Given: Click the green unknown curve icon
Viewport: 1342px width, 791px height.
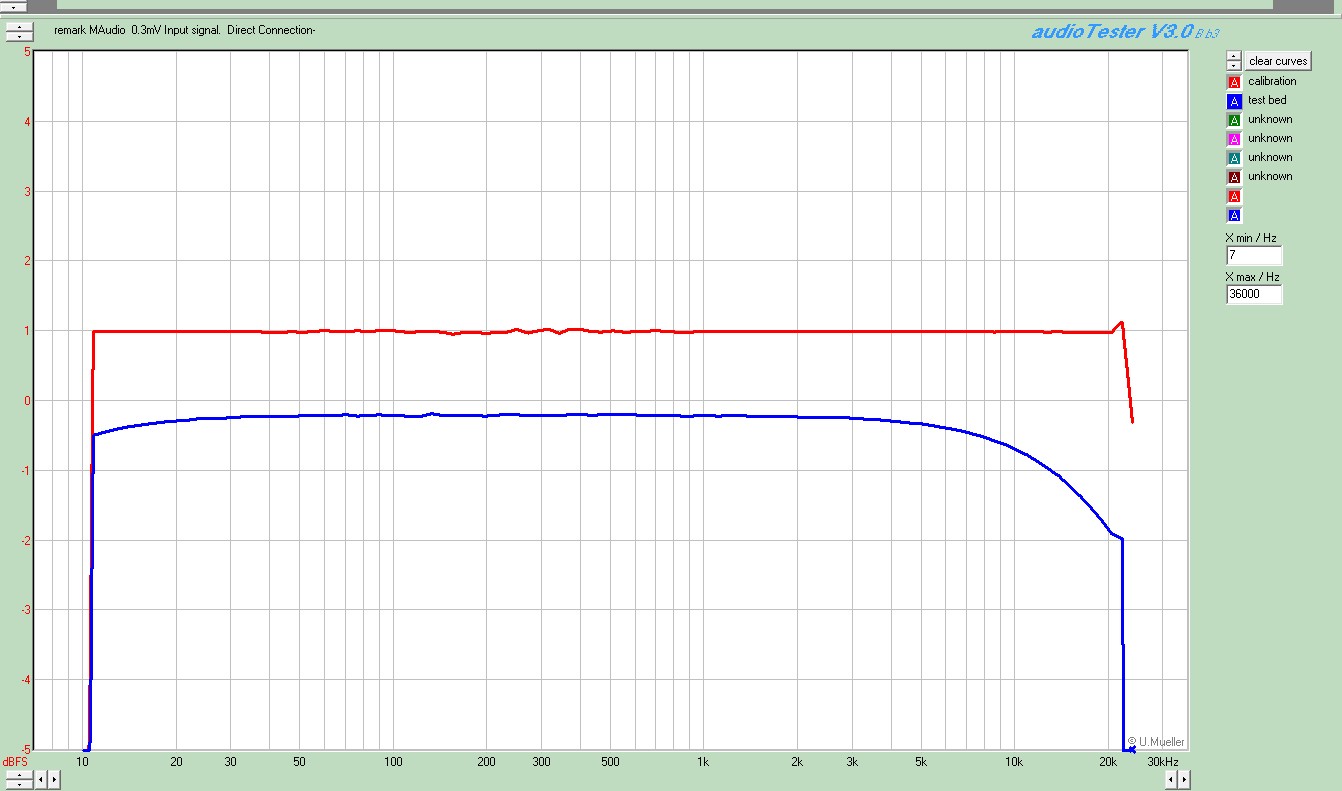Looking at the screenshot, I should pyautogui.click(x=1234, y=120).
